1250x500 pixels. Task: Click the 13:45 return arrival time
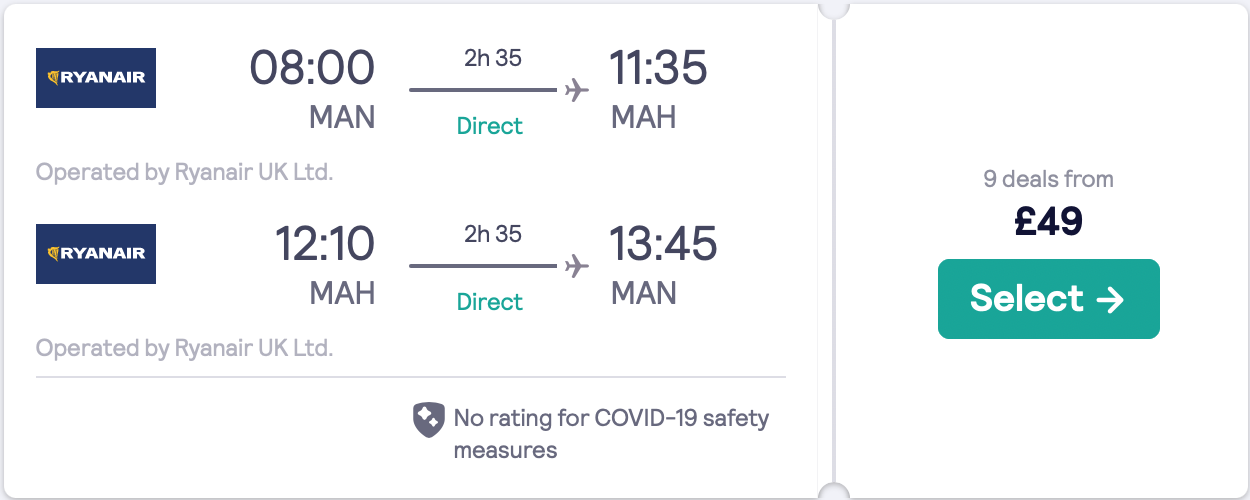tap(663, 244)
